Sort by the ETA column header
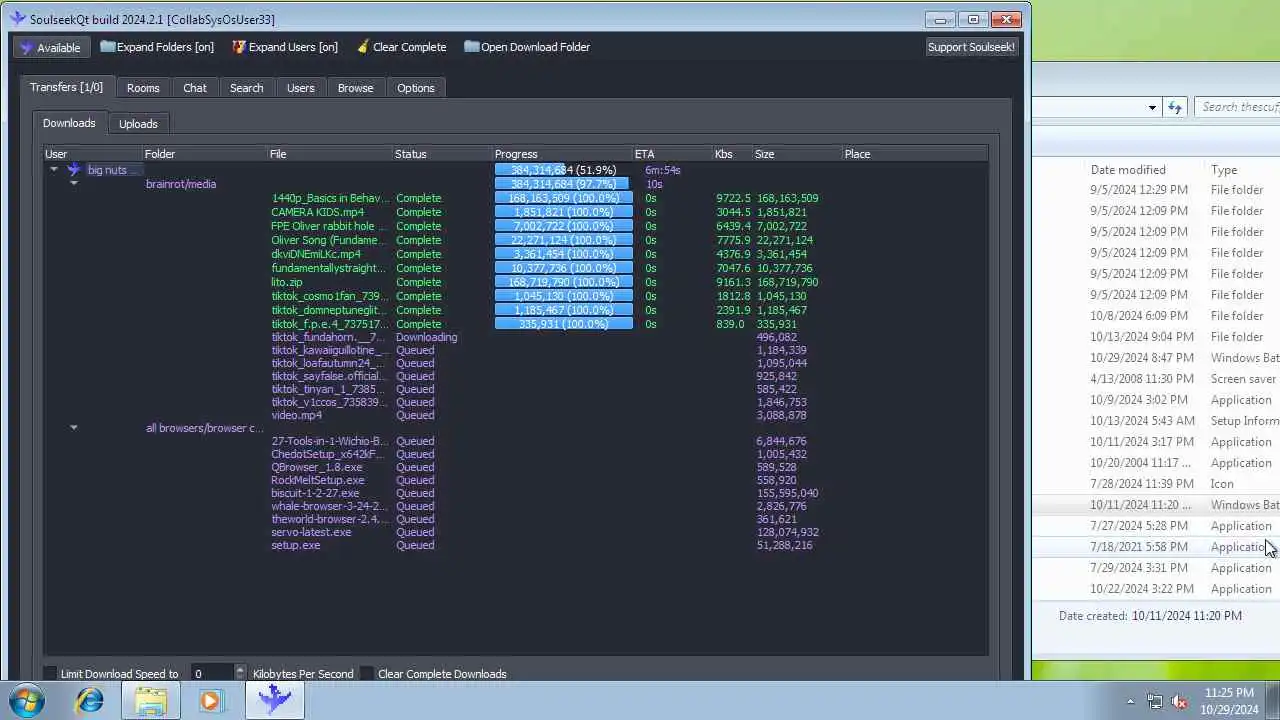 point(672,154)
